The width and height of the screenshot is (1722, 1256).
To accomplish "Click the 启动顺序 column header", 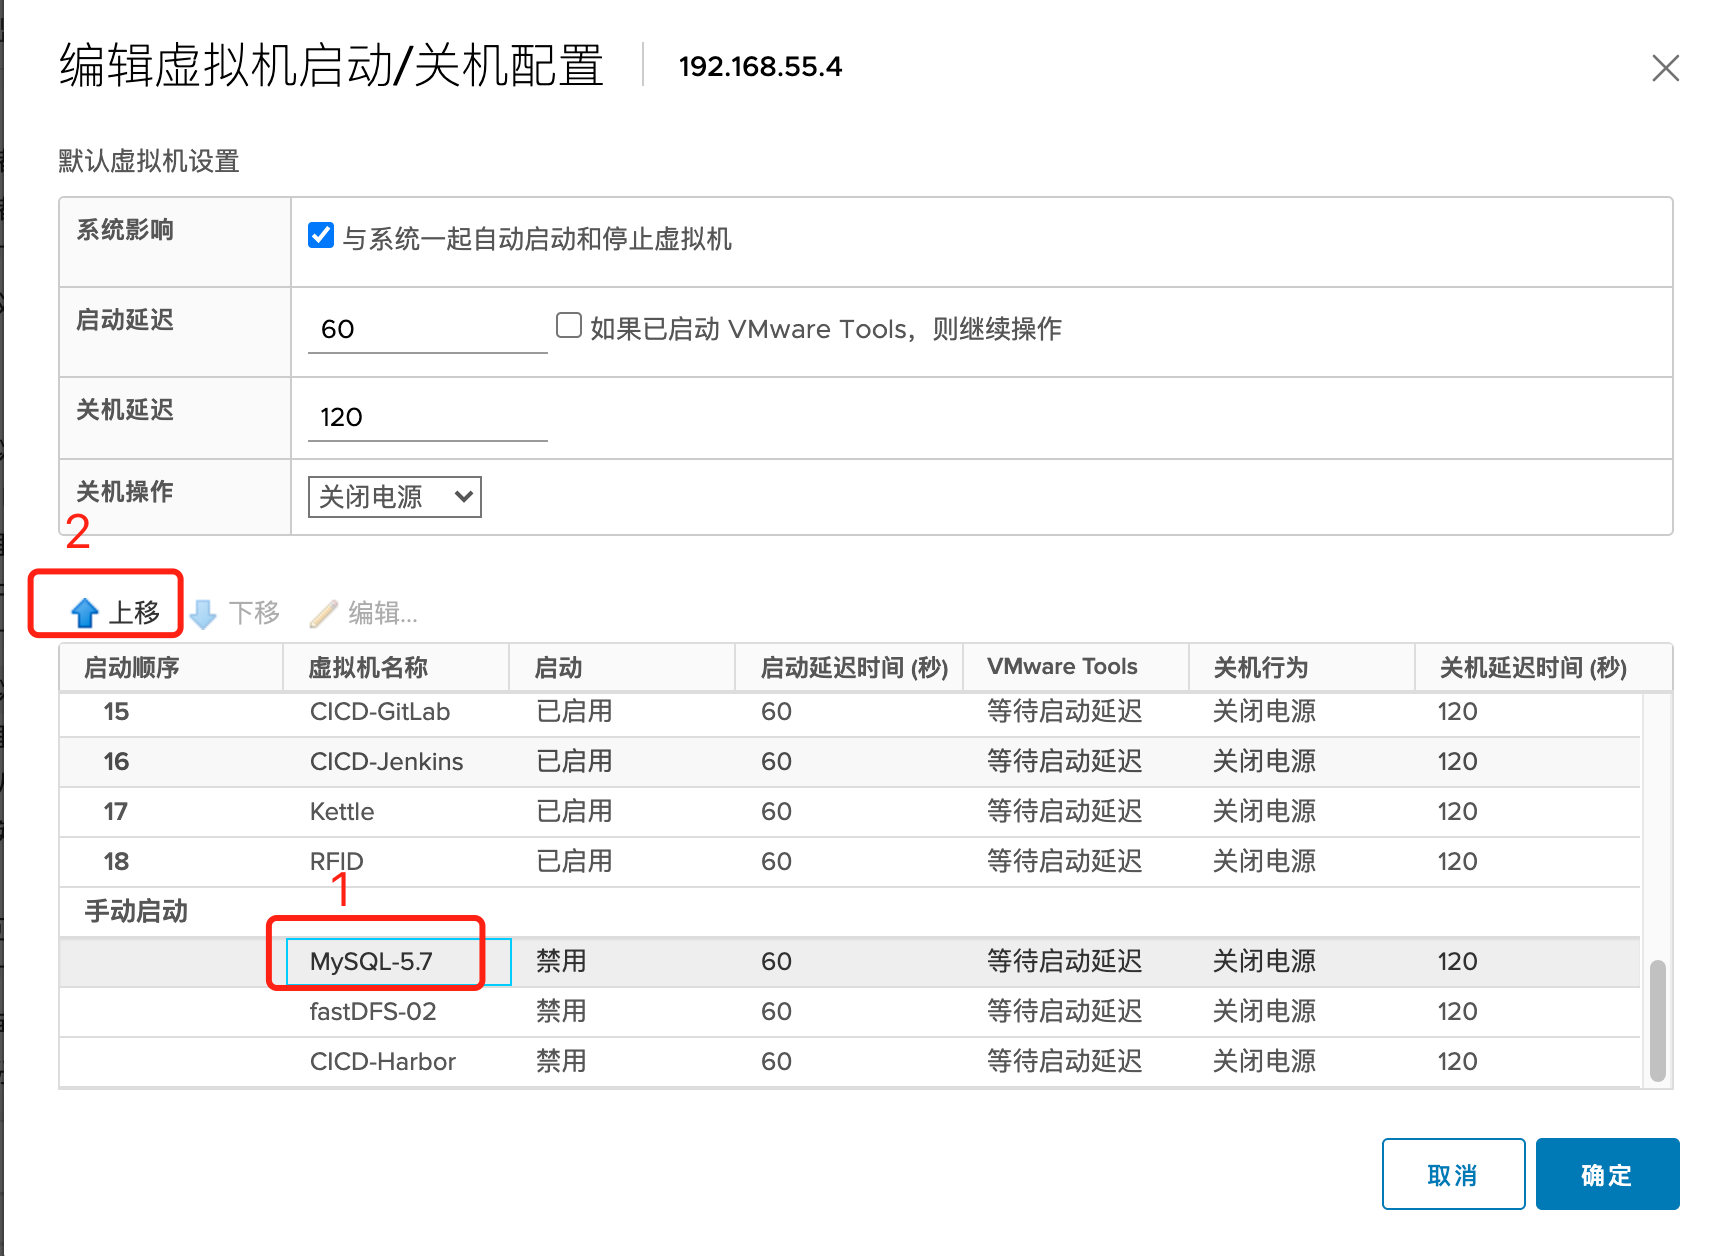I will (132, 668).
